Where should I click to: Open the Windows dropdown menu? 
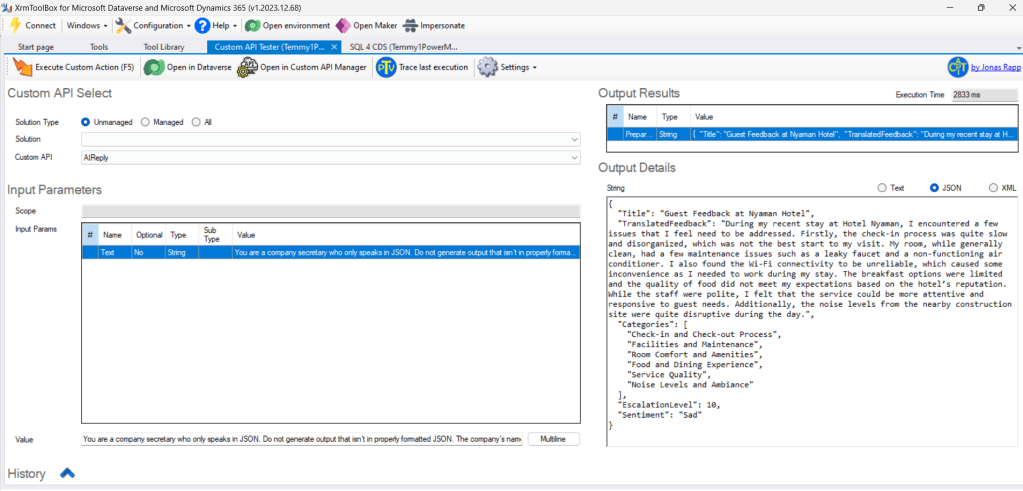point(87,25)
